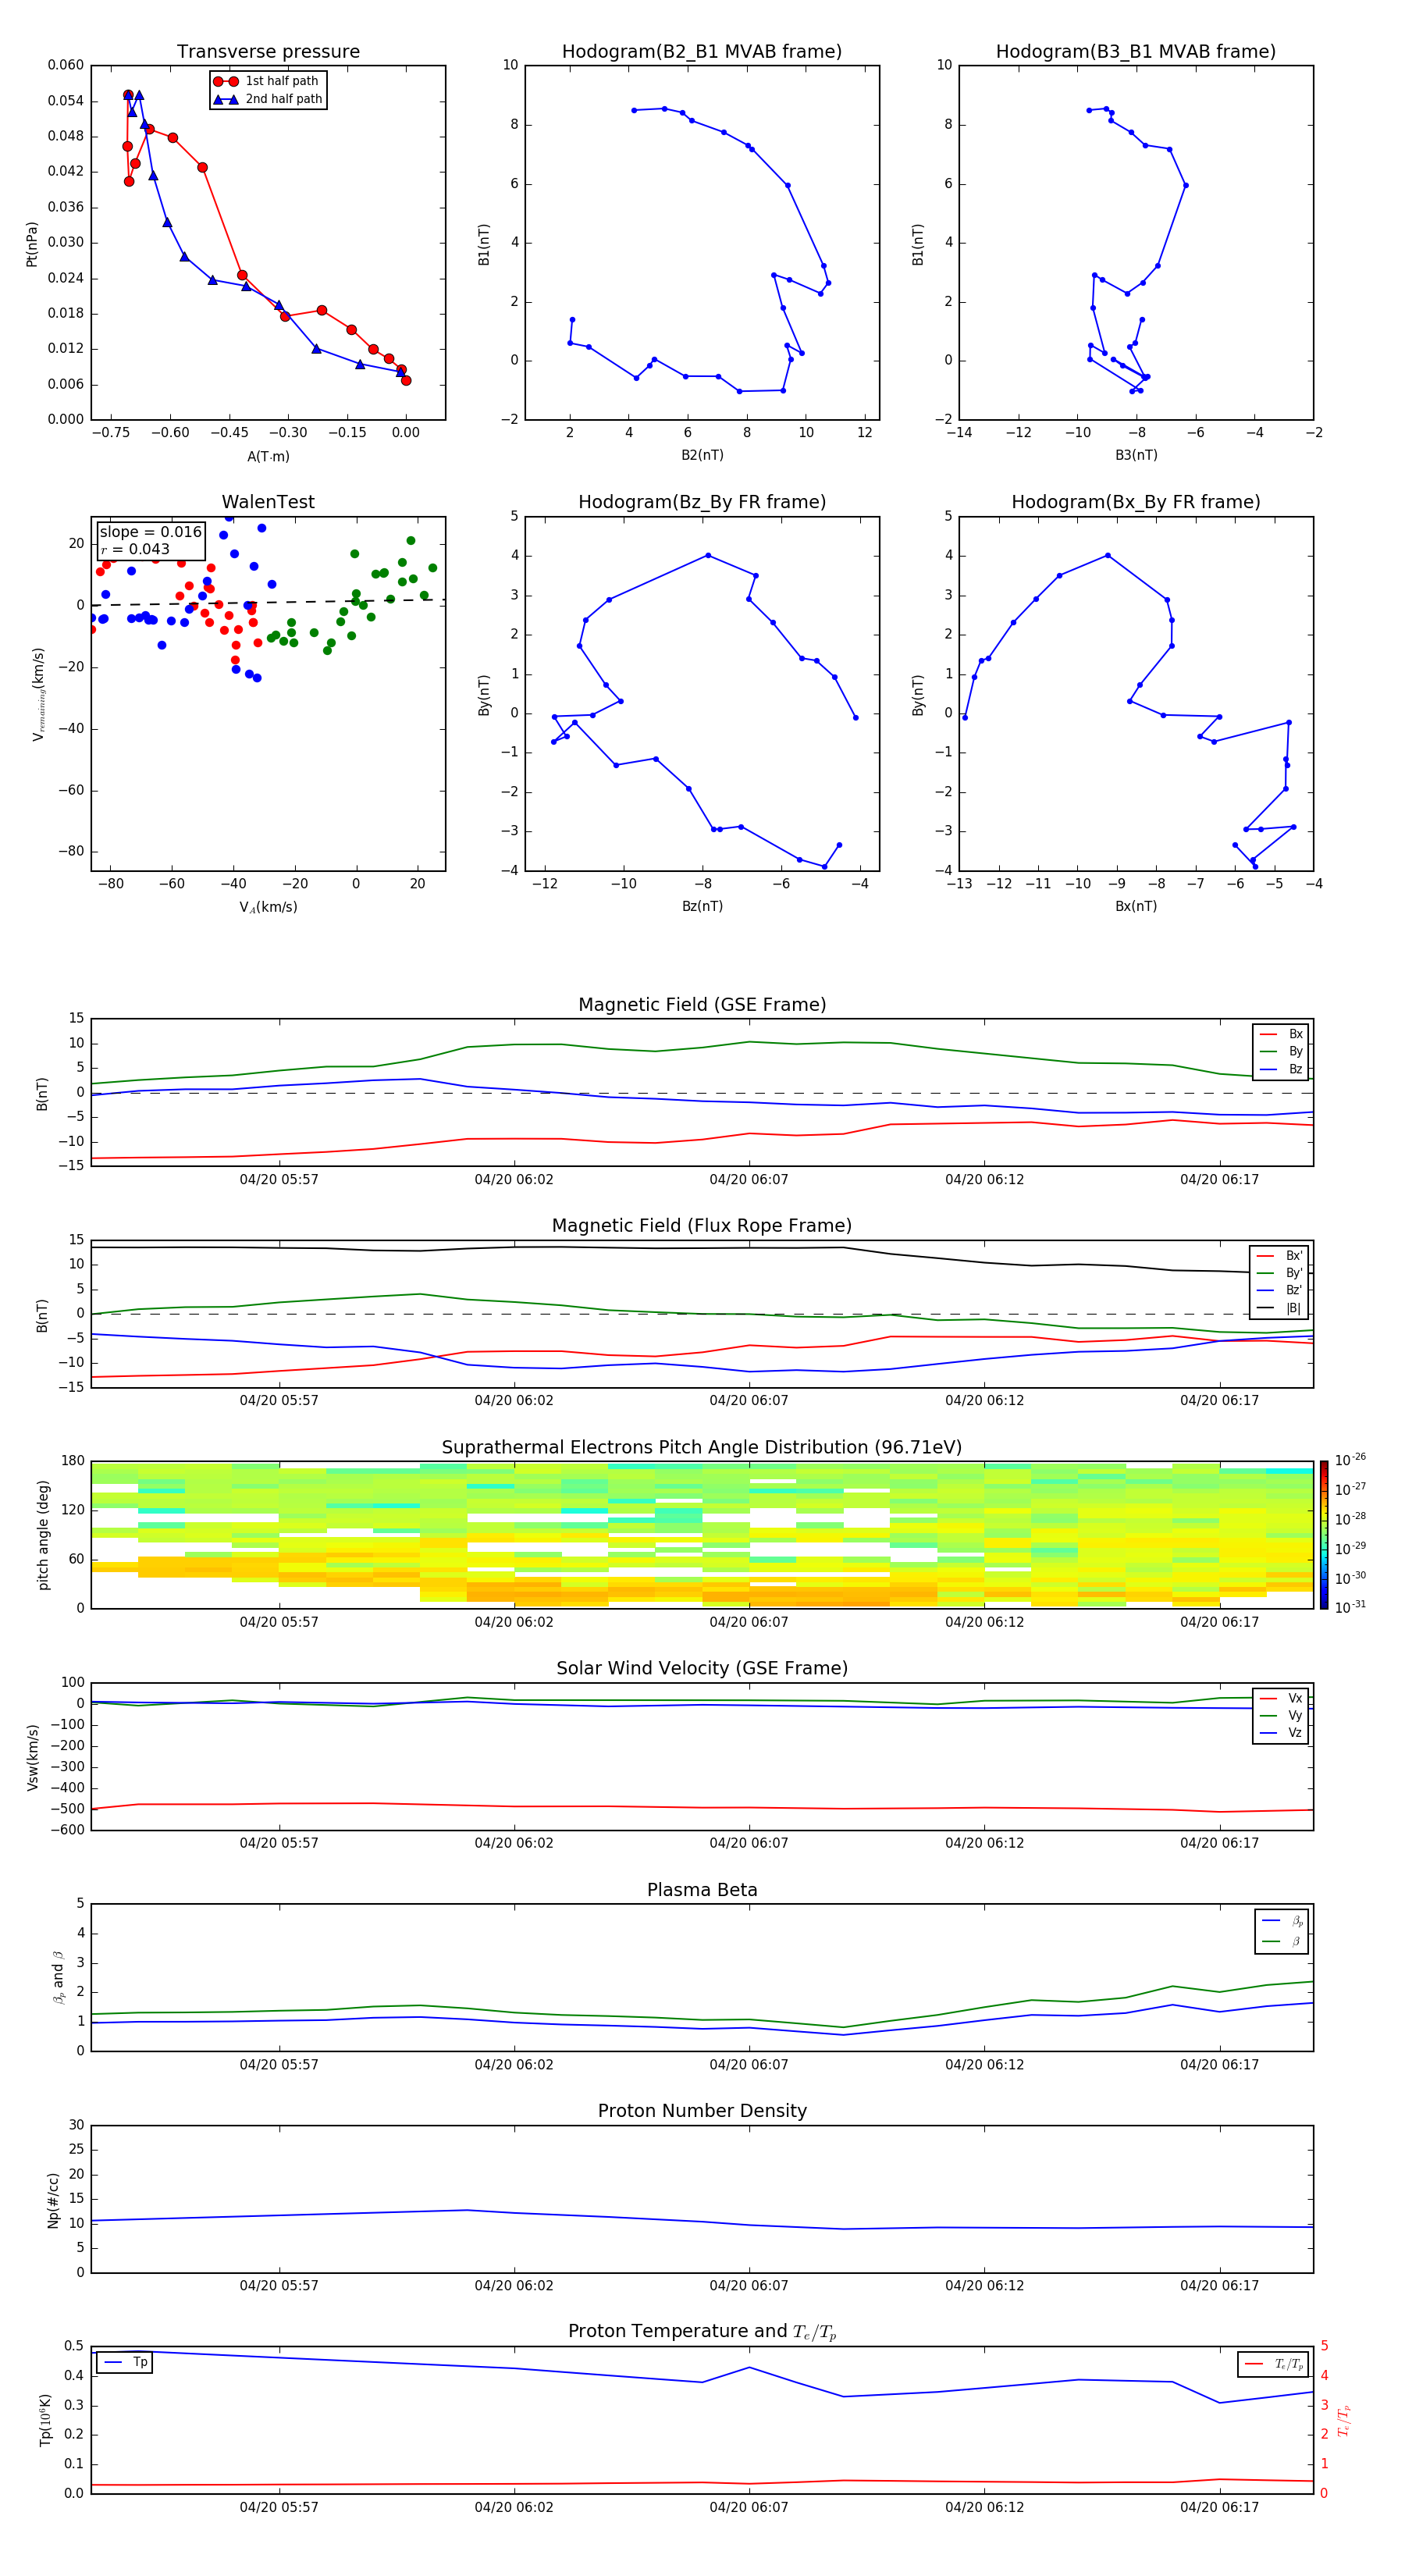Click the 'A(T·m)' x-axis label
1405x2576 pixels.
click(268, 456)
